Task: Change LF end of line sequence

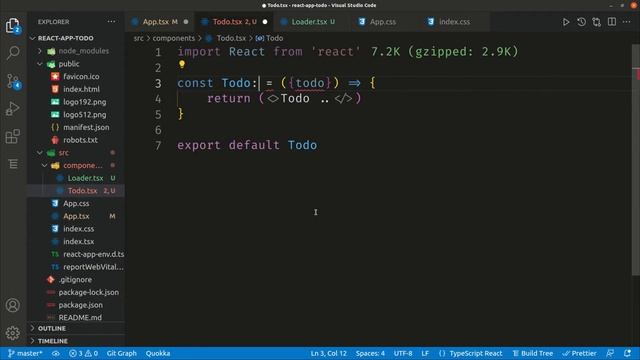Action: [x=425, y=353]
